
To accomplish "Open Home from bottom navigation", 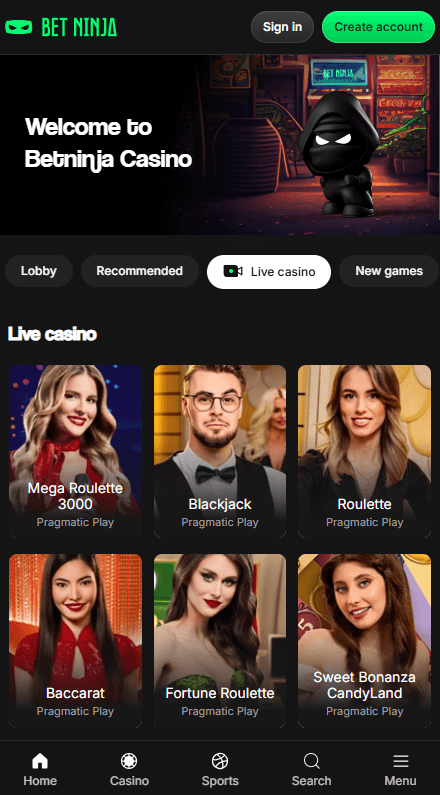I will pos(40,769).
